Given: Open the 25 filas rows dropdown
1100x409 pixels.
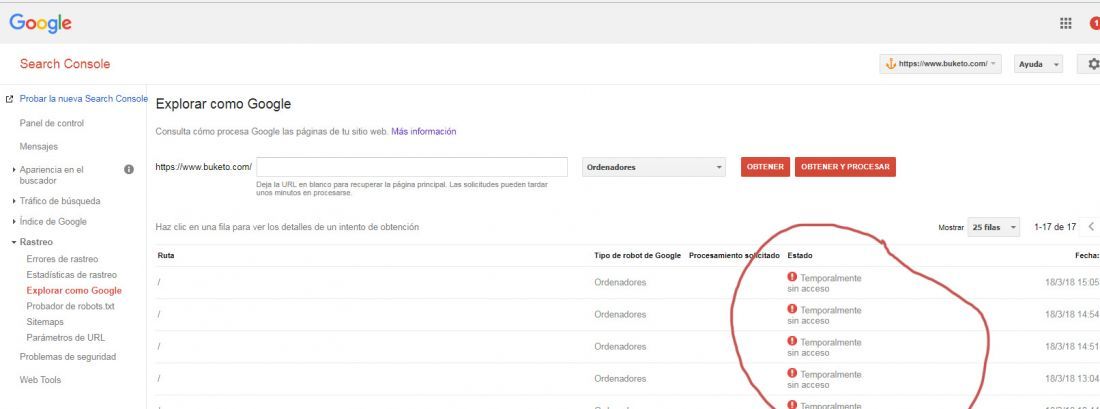Looking at the screenshot, I should point(994,227).
